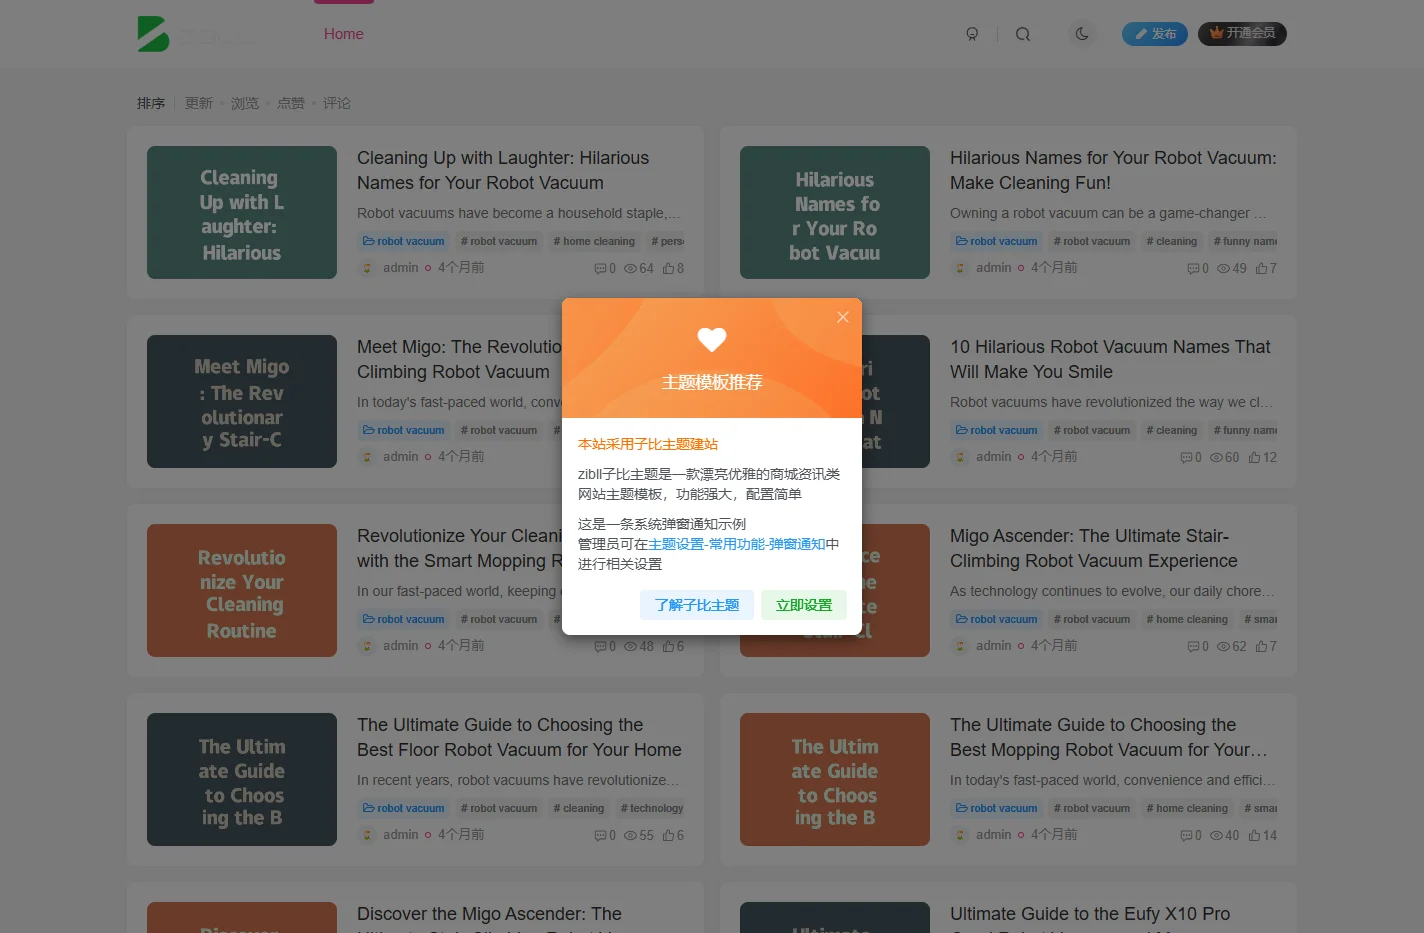Image resolution: width=1424 pixels, height=933 pixels.
Task: Click the 'Hilarious Names fo r Your Ro' thumbnail
Action: [835, 212]
